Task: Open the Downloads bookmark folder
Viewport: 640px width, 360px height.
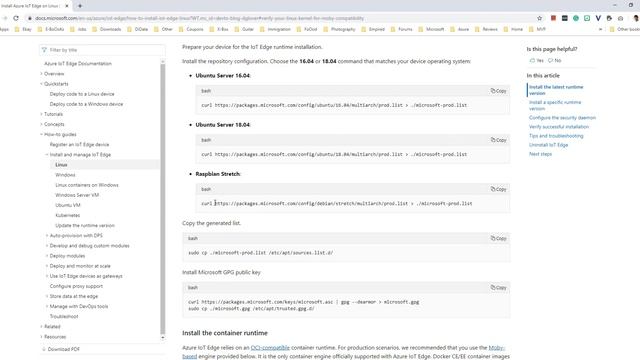Action: [107, 29]
